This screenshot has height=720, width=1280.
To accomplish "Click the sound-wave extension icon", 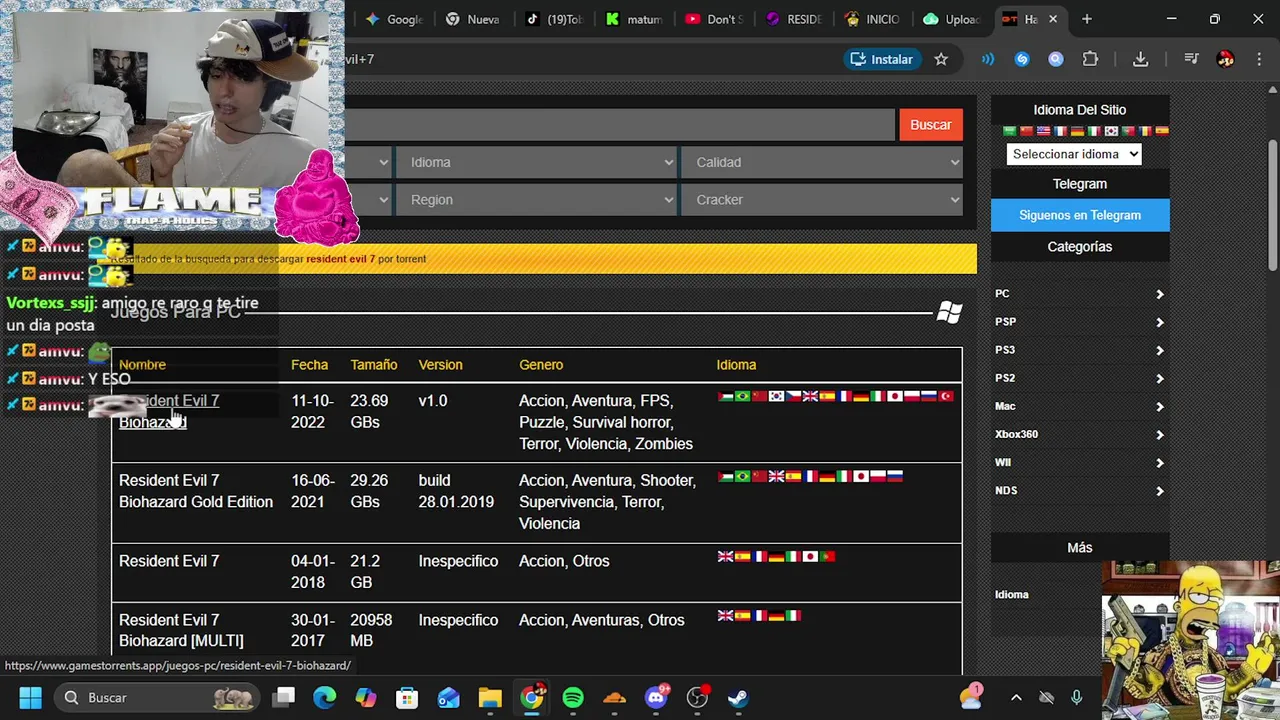I will click(988, 59).
